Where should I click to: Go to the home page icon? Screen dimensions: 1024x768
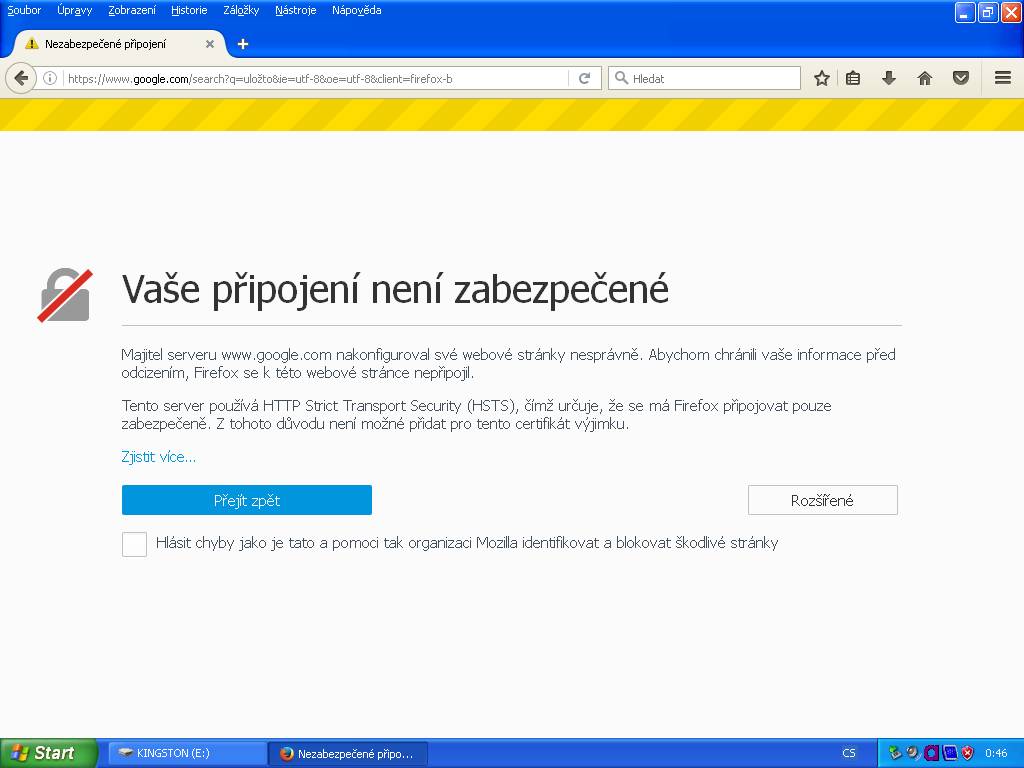(924, 78)
